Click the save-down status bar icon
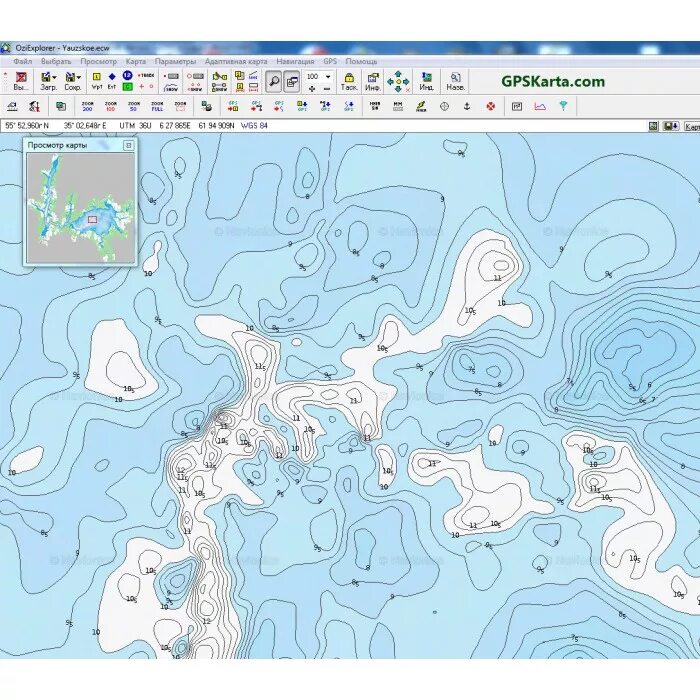The height and width of the screenshot is (700, 700). 671,126
